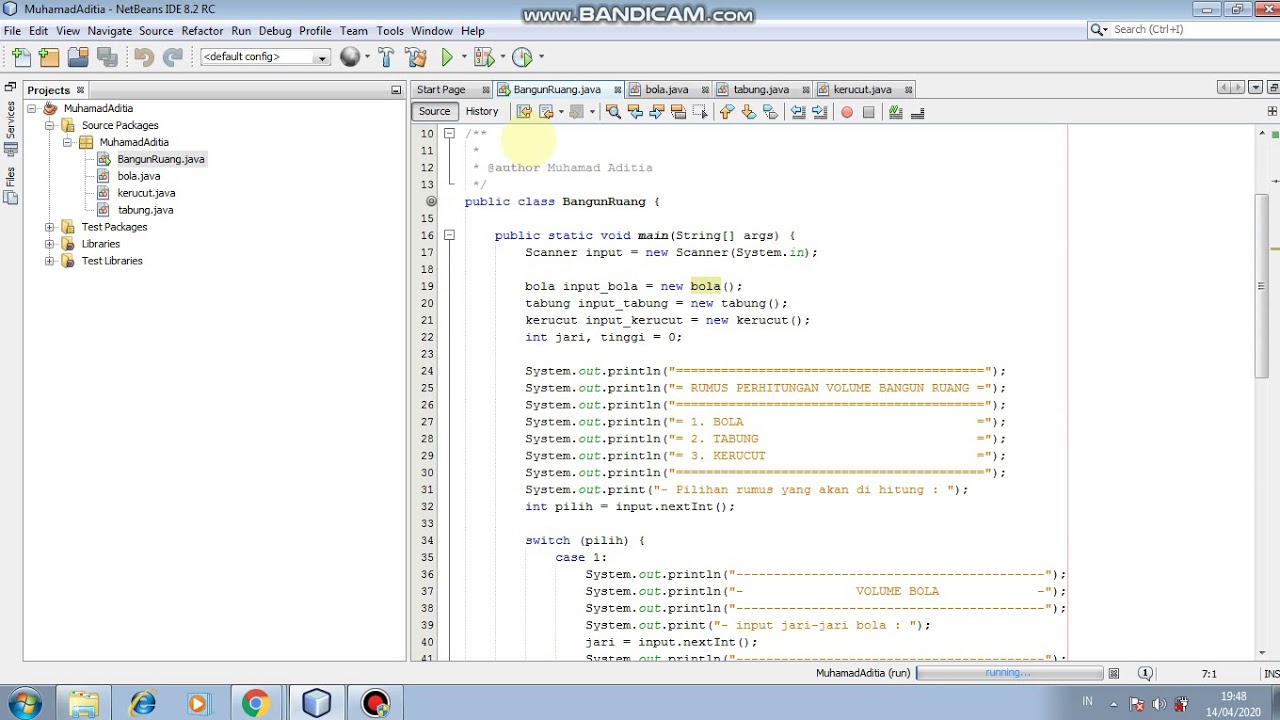The height and width of the screenshot is (720, 1280).
Task: Click the Clean and Build icon
Action: click(x=416, y=58)
